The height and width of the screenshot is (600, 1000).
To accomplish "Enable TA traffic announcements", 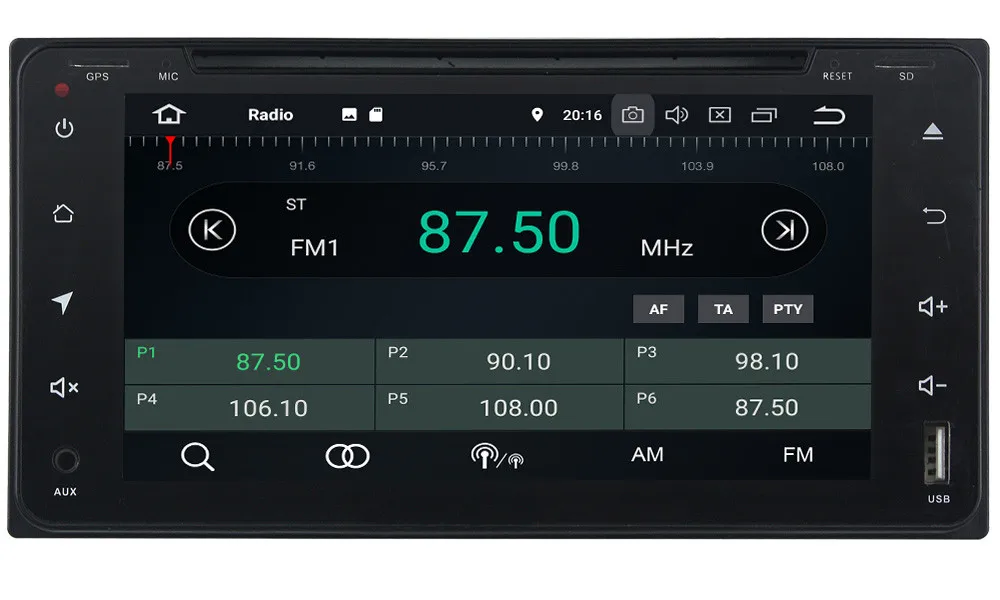I will click(723, 309).
